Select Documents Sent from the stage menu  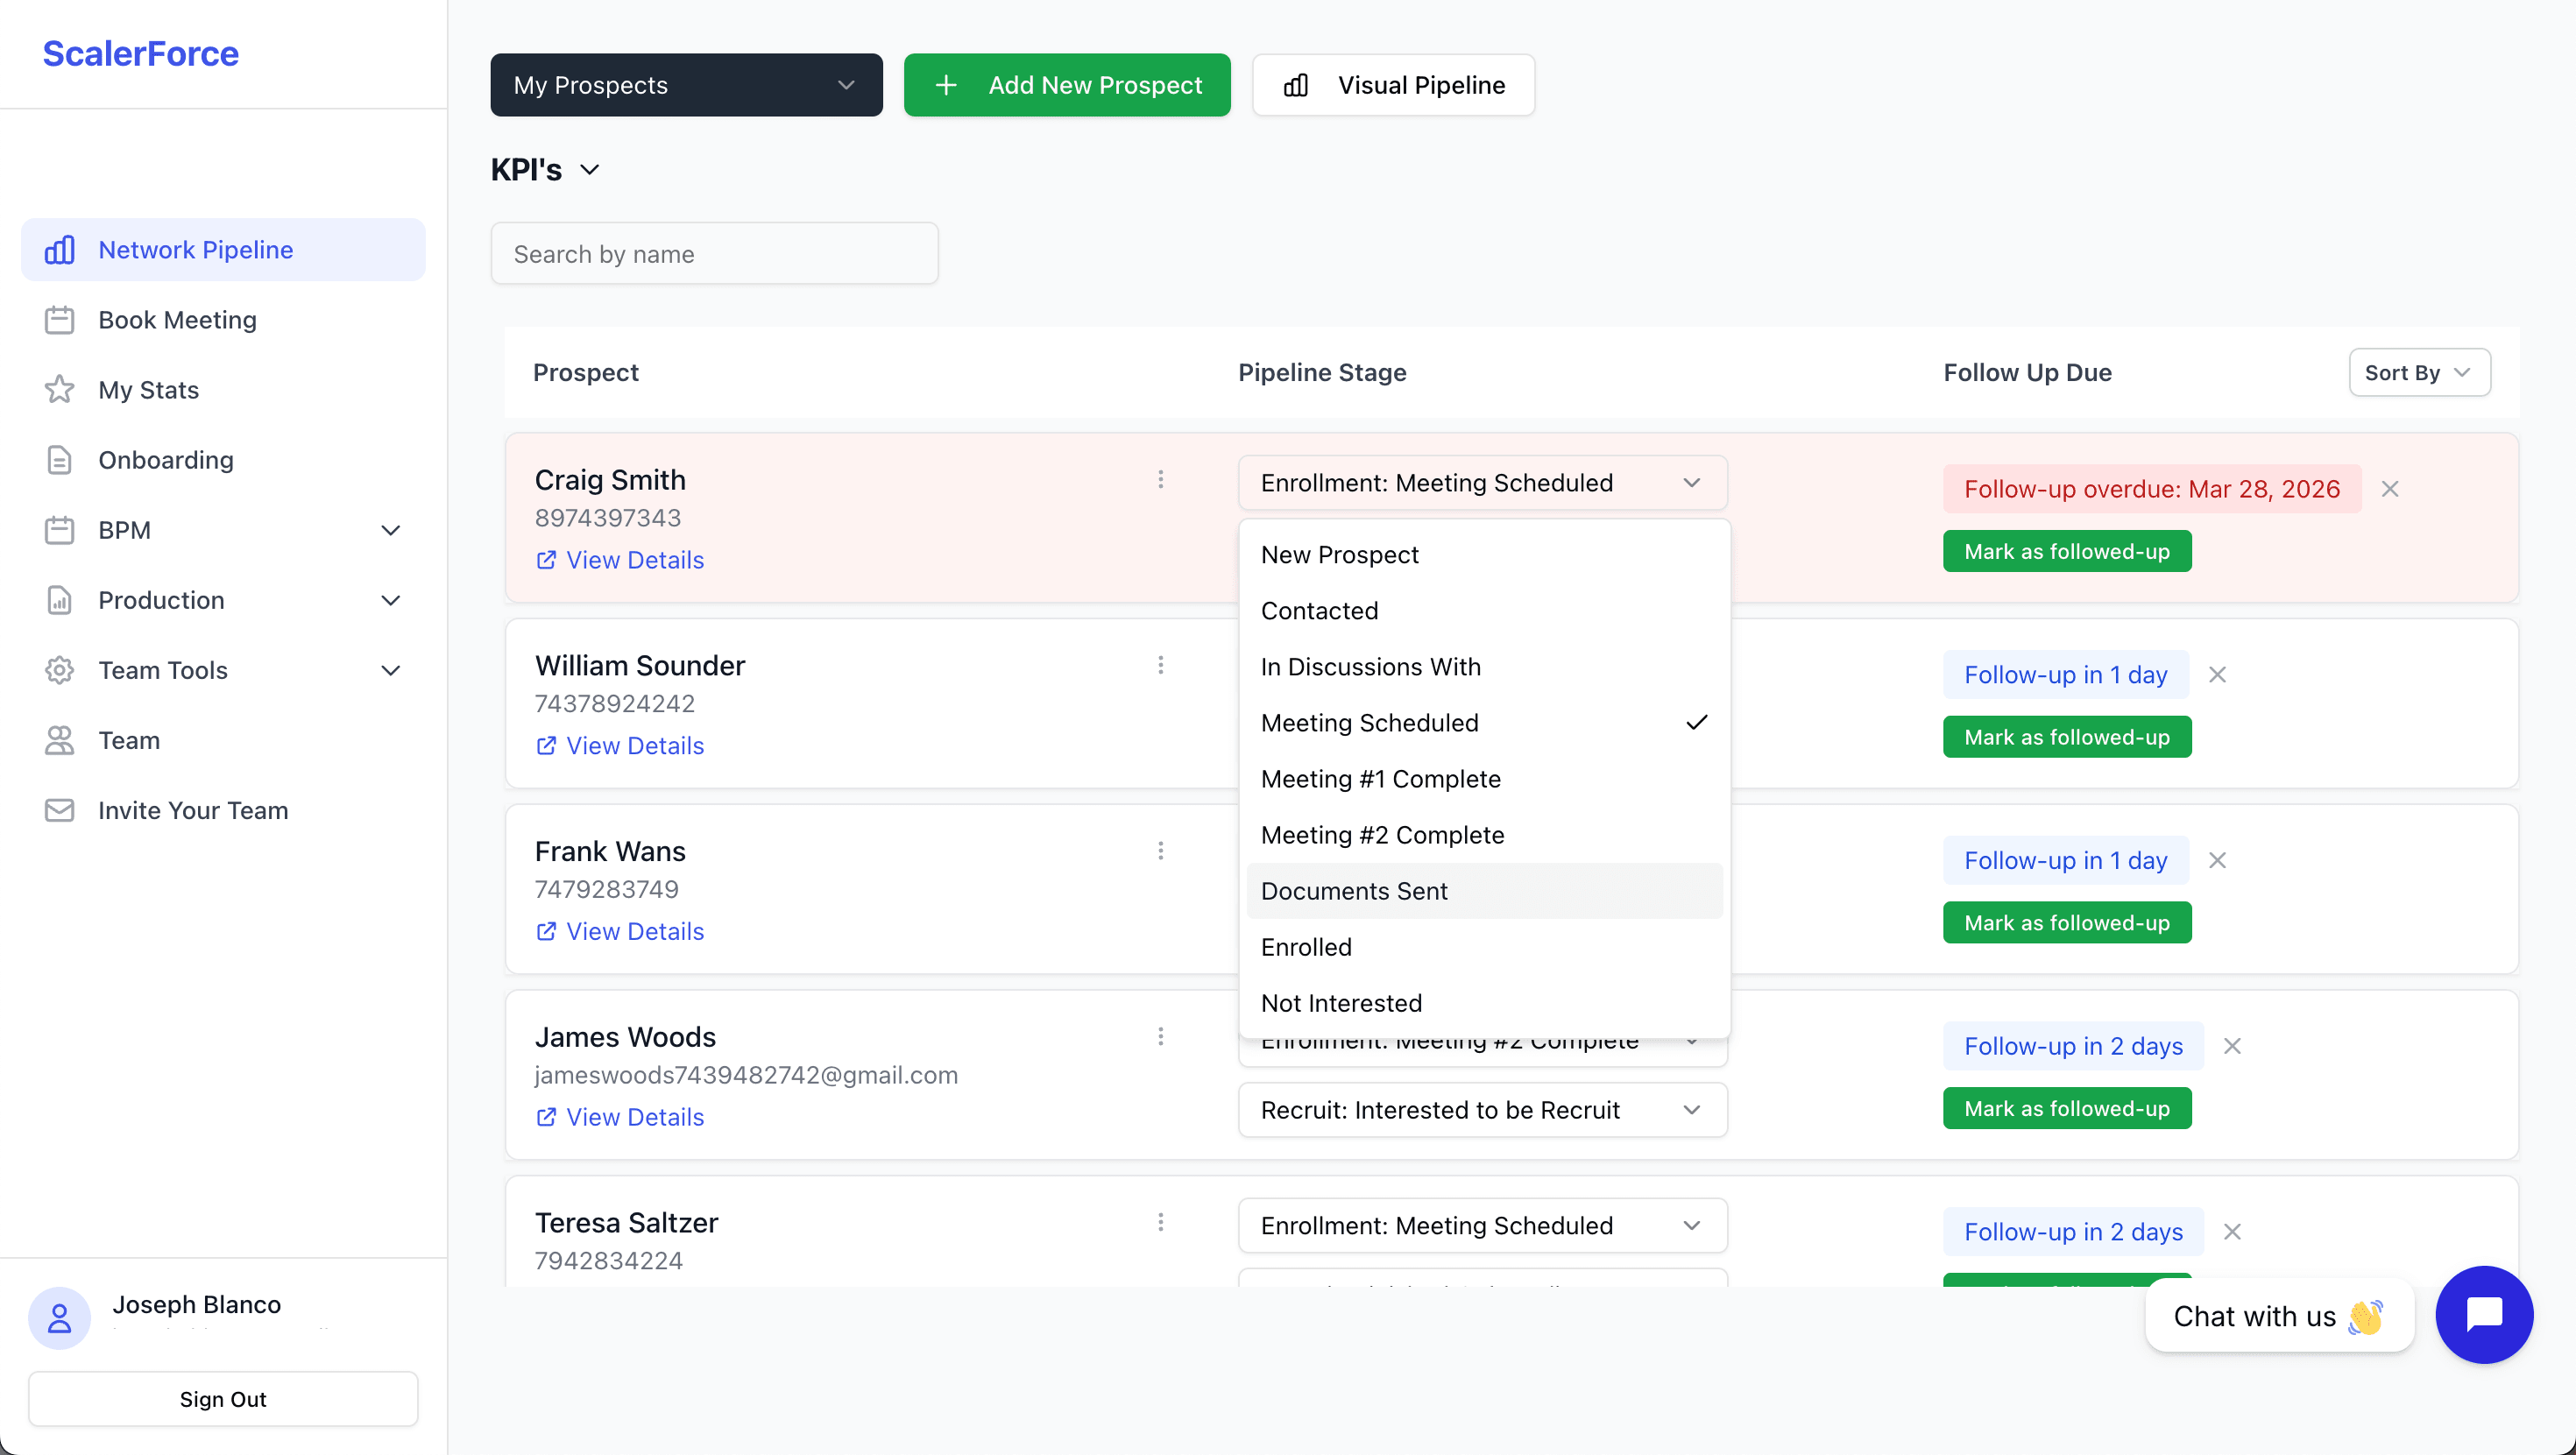tap(1354, 891)
